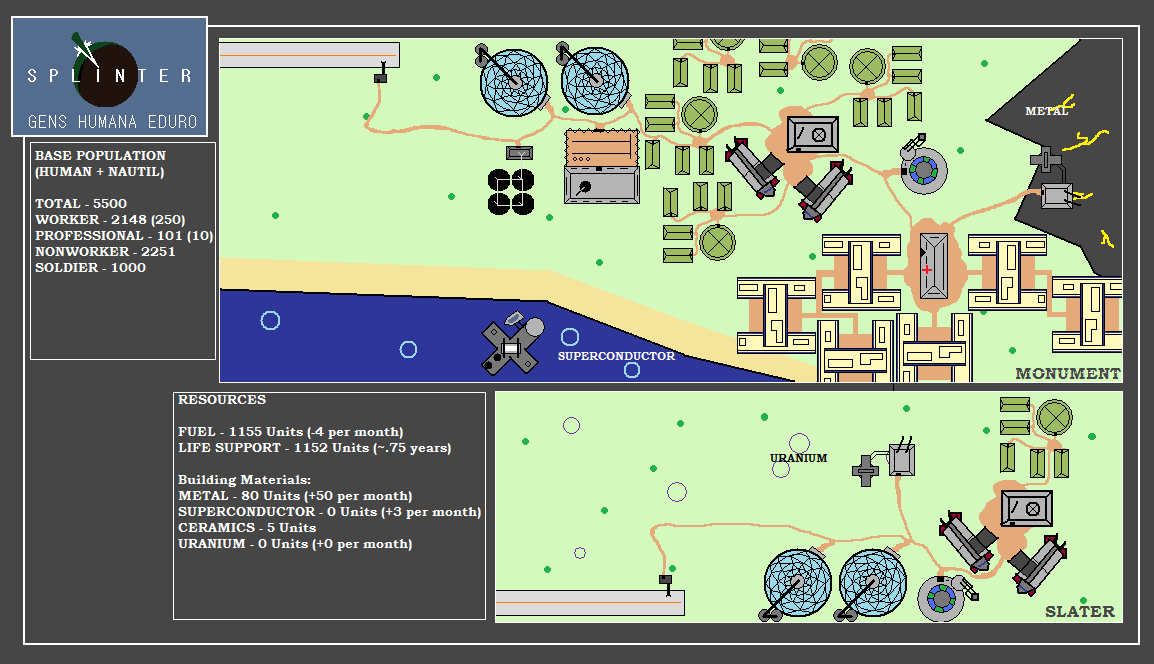Select the left geodesic dome in Monument
Screen dimensions: 1154x664
[x=514, y=83]
